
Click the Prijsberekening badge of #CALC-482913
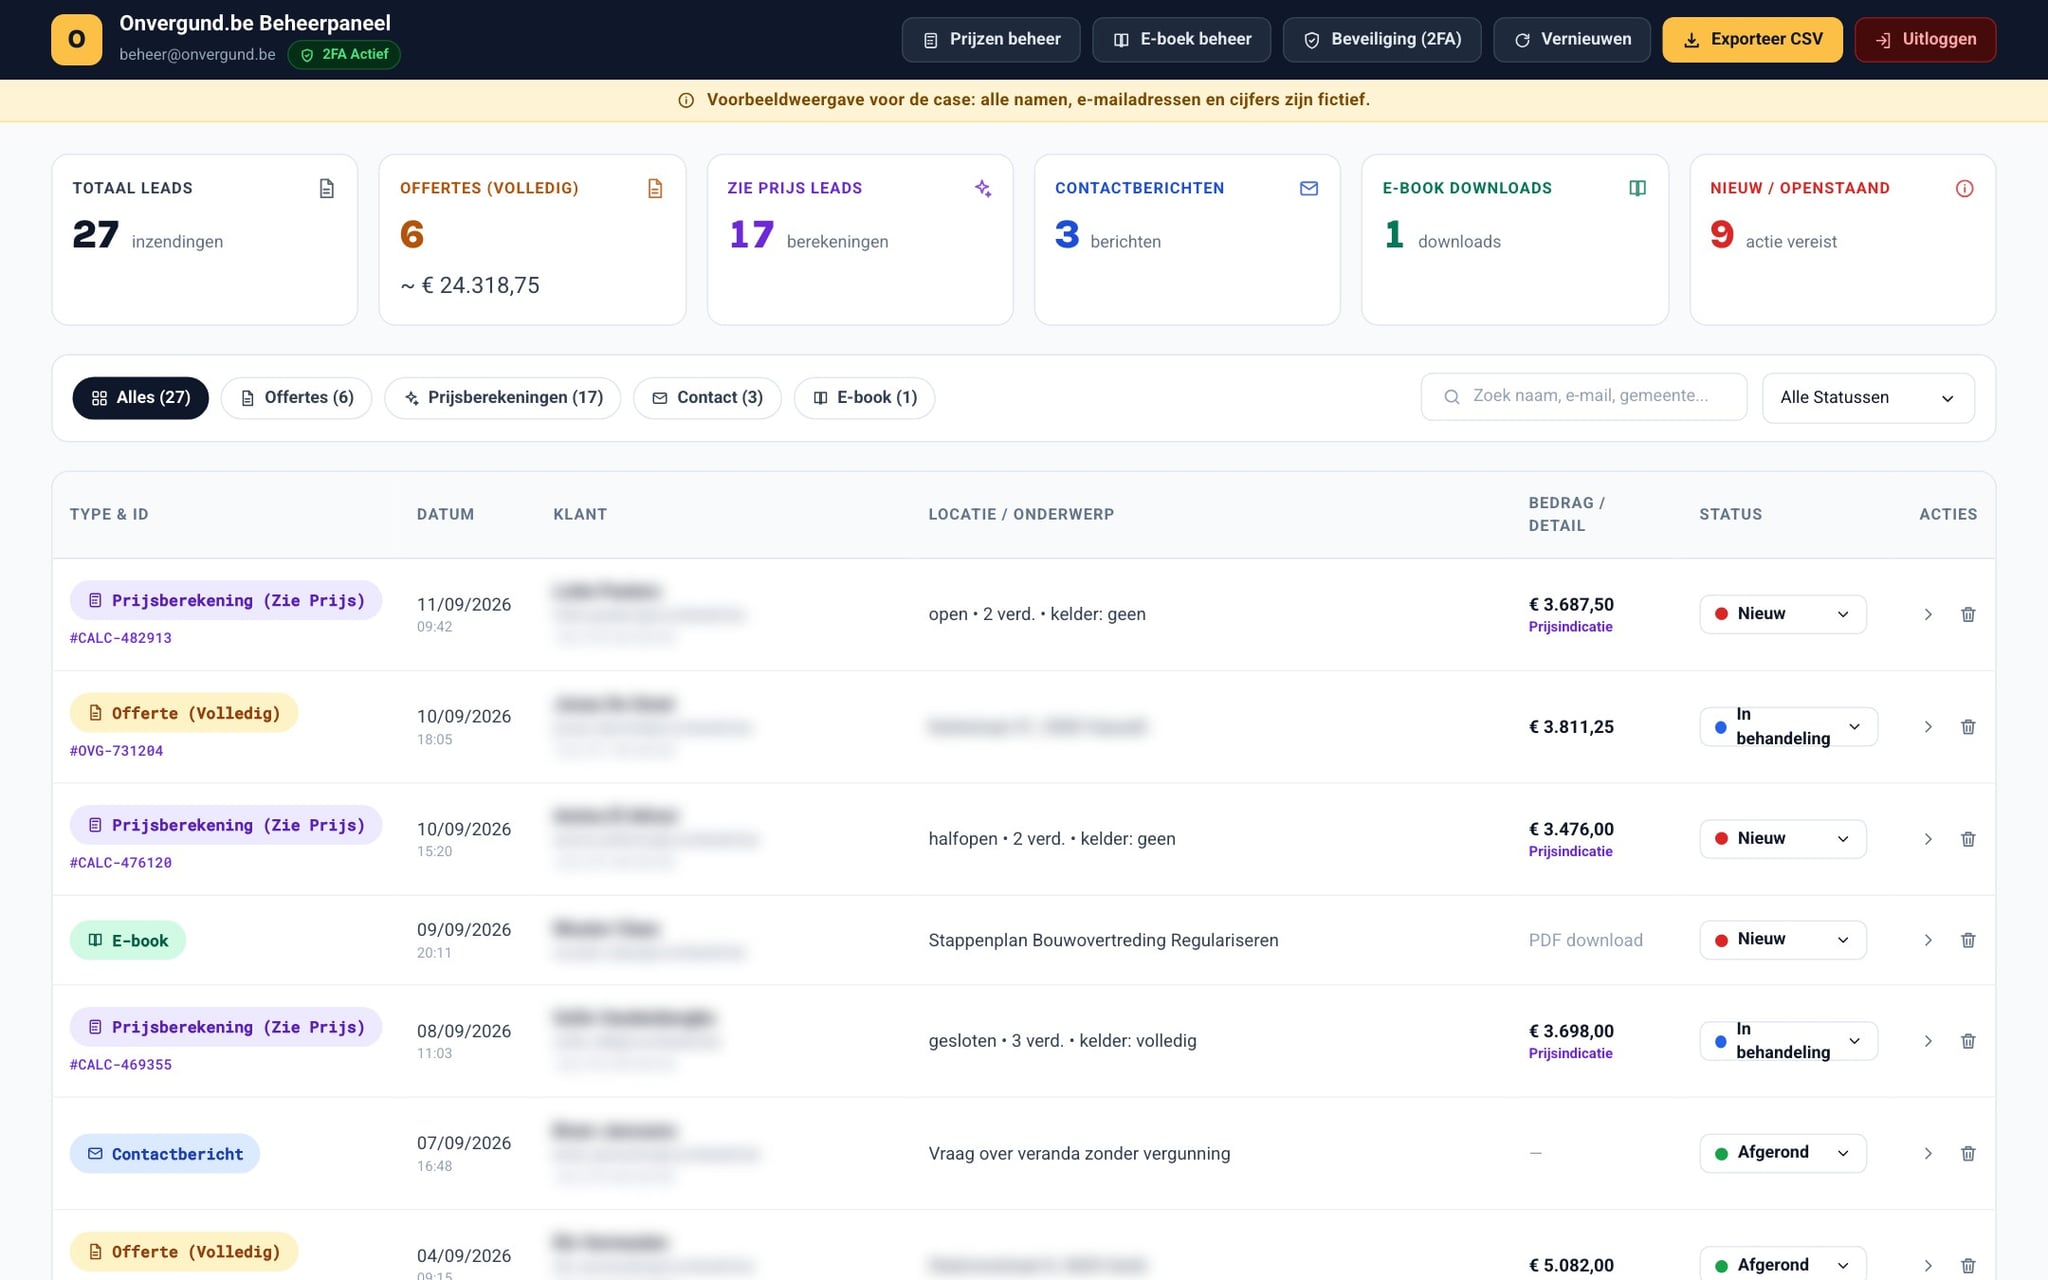point(226,600)
